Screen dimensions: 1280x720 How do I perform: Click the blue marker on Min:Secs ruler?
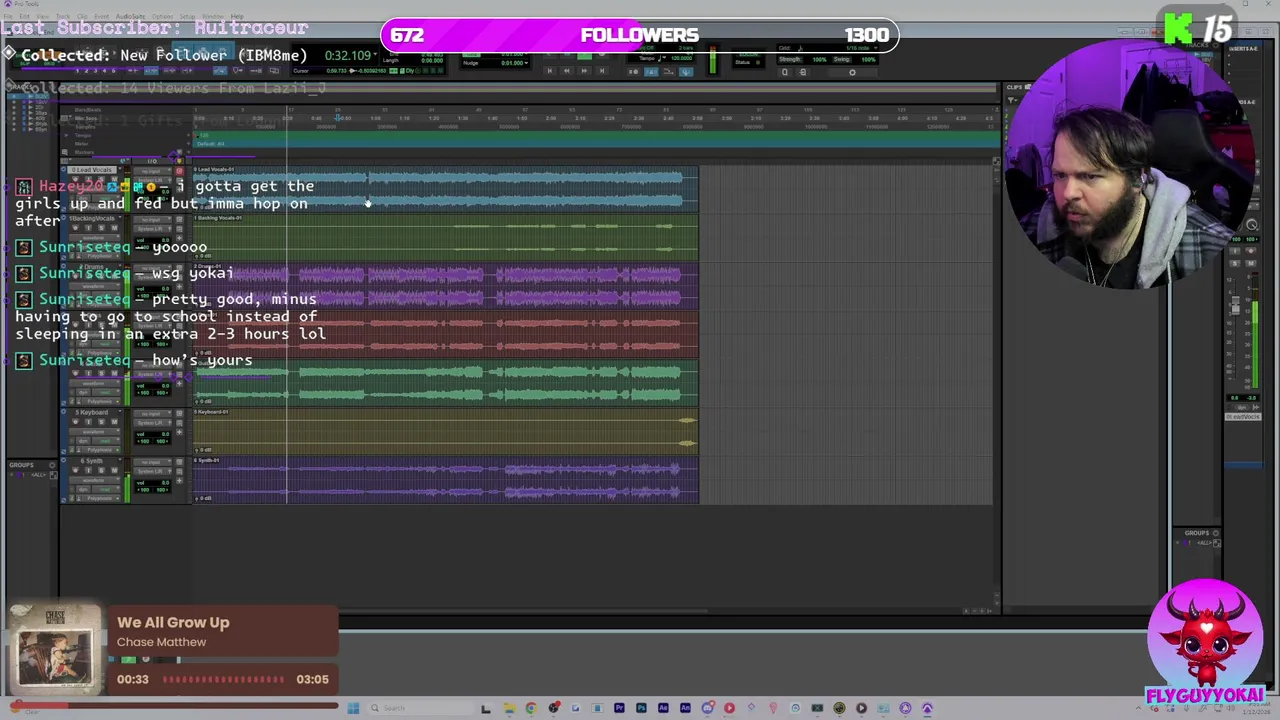(x=338, y=118)
